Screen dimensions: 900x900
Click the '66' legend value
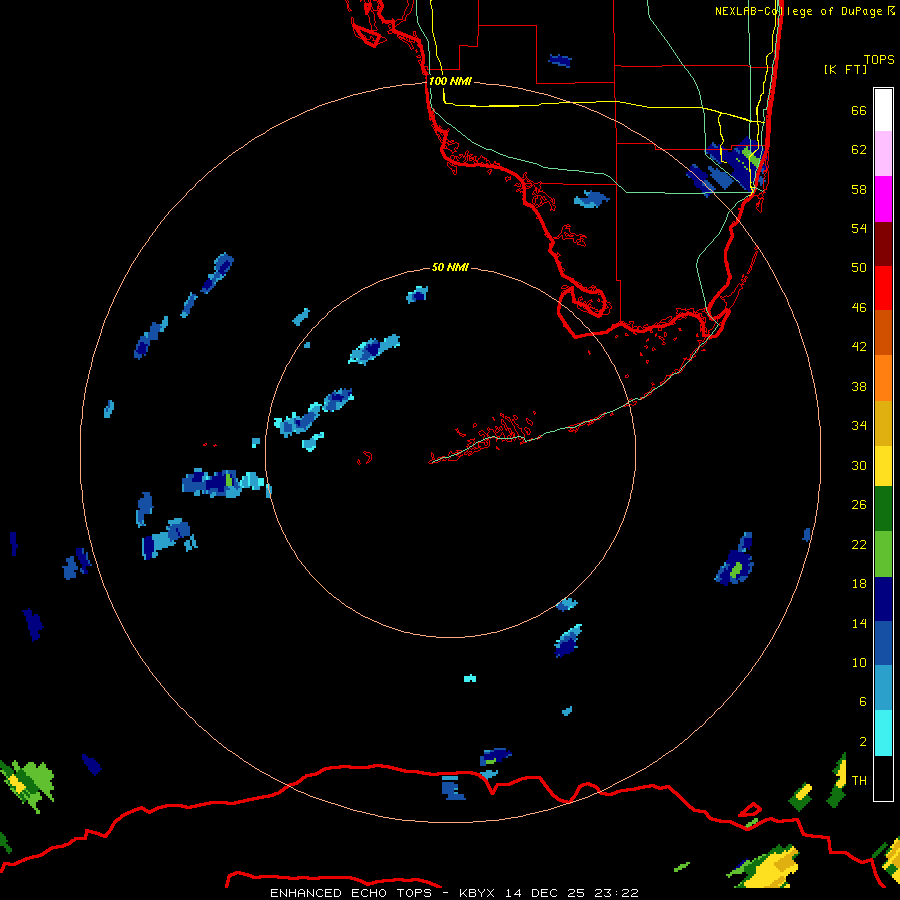pos(859,111)
